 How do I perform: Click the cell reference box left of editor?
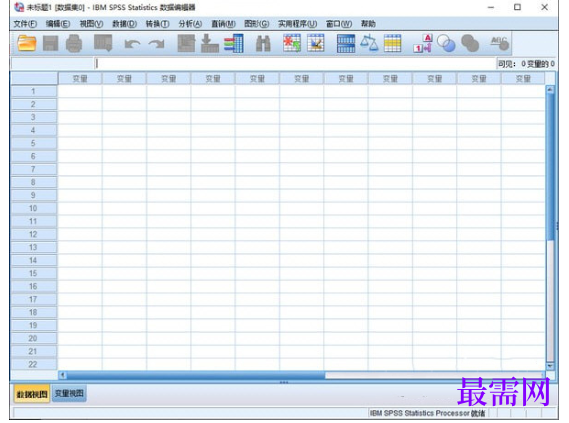(x=52, y=64)
